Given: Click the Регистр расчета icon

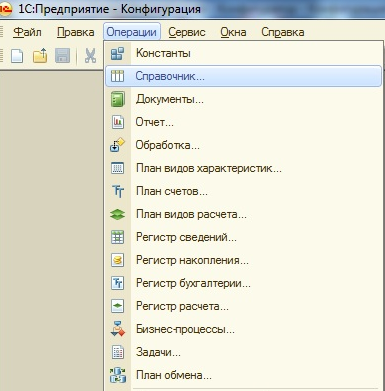Looking at the screenshot, I should point(117,306).
